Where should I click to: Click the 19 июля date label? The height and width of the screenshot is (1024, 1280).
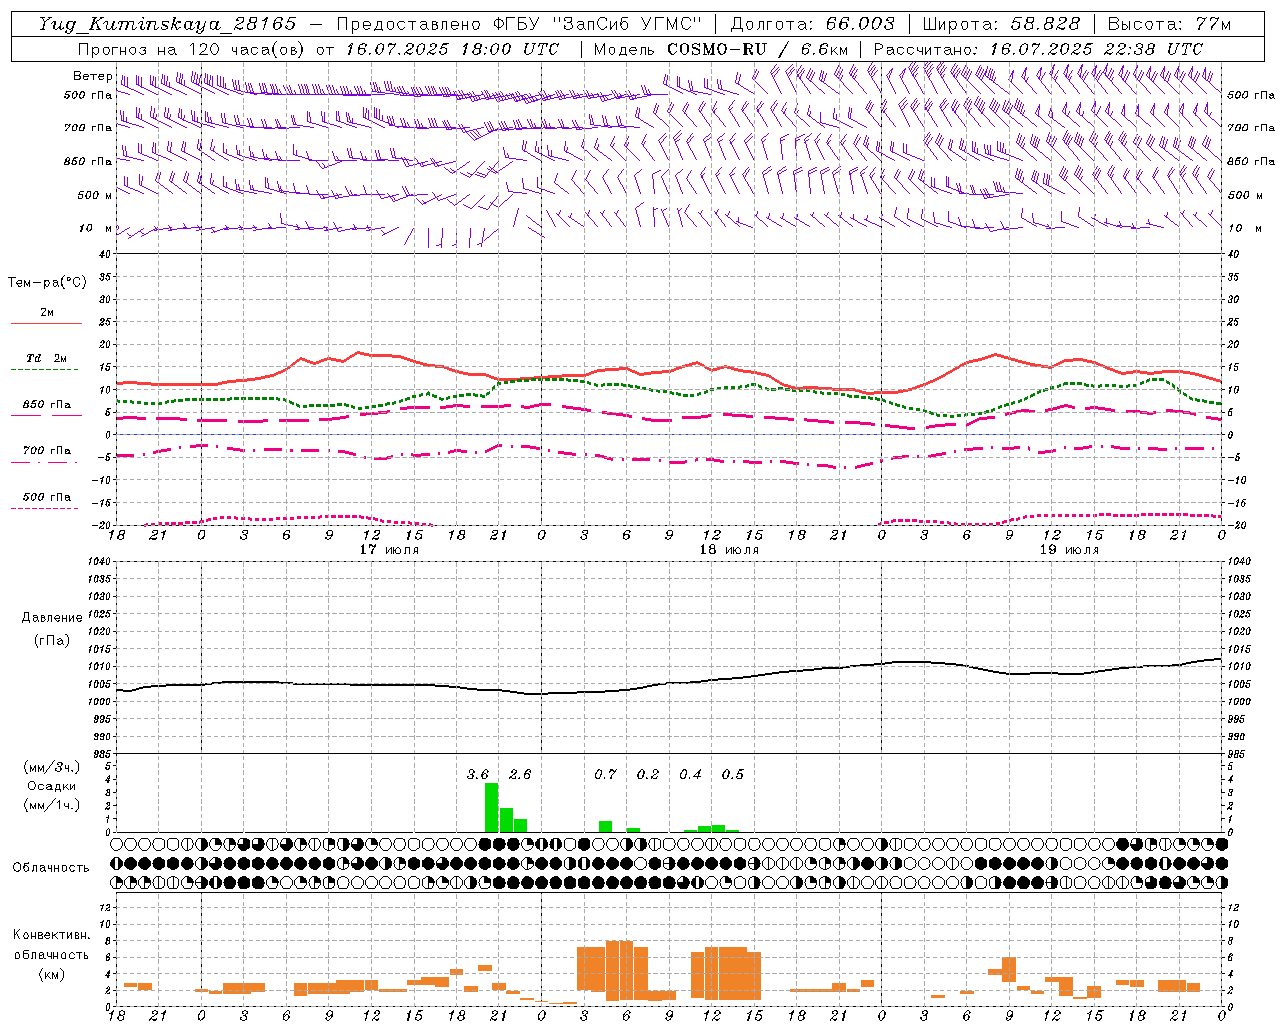click(x=1069, y=549)
